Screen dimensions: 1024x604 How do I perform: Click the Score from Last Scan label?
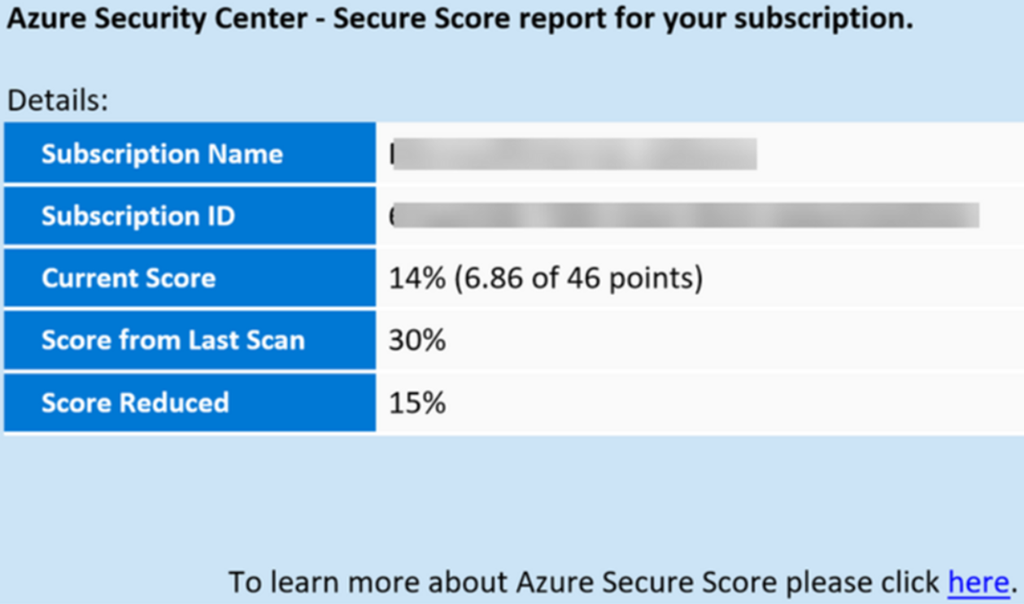tap(172, 340)
